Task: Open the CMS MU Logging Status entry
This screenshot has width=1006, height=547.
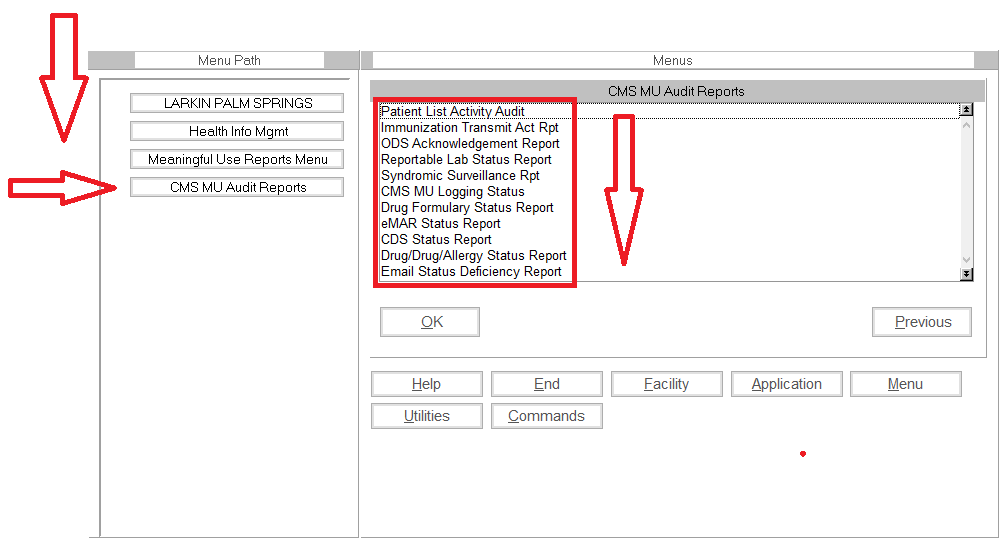Action: point(452,192)
